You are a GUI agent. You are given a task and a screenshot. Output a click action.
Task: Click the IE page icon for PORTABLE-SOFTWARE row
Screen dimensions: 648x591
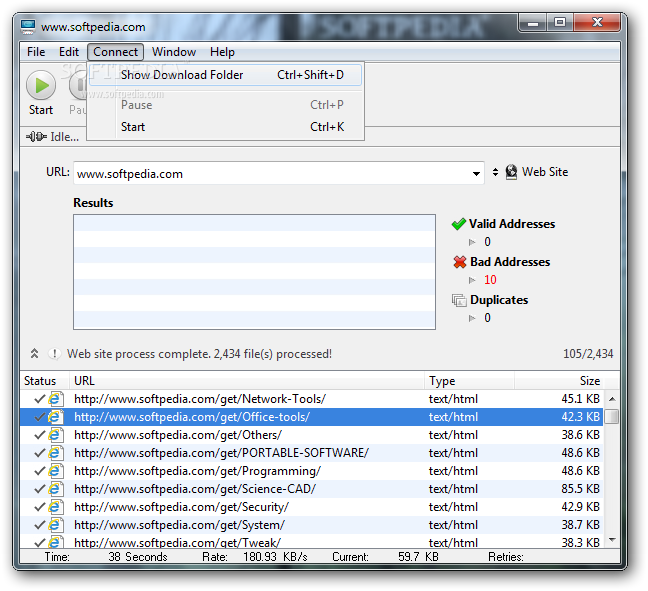56,453
